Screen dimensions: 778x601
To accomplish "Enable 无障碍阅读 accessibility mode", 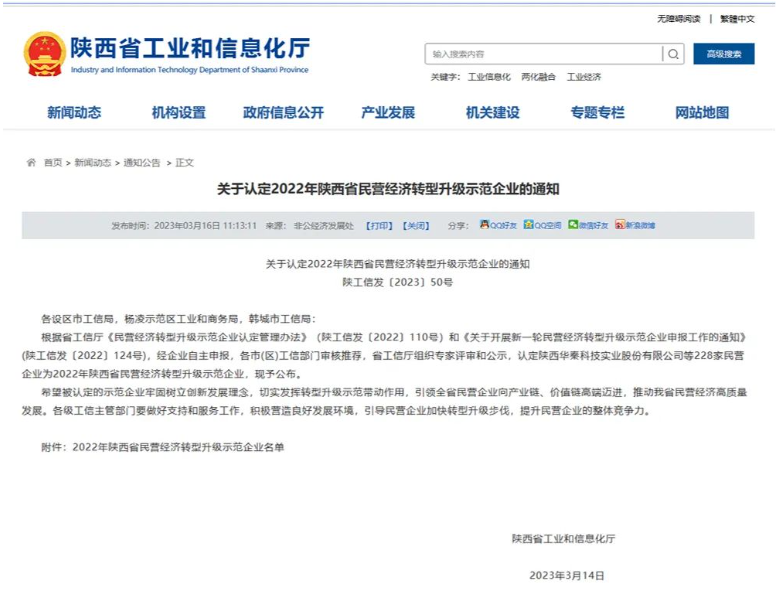I will pyautogui.click(x=678, y=19).
